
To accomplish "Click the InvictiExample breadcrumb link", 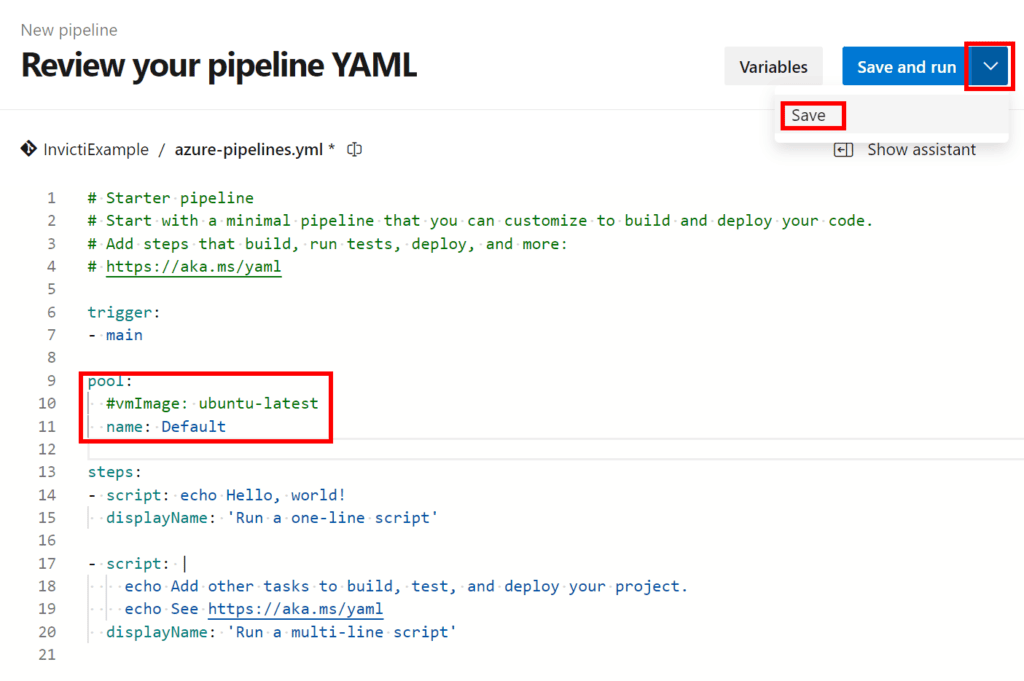I will (91, 148).
